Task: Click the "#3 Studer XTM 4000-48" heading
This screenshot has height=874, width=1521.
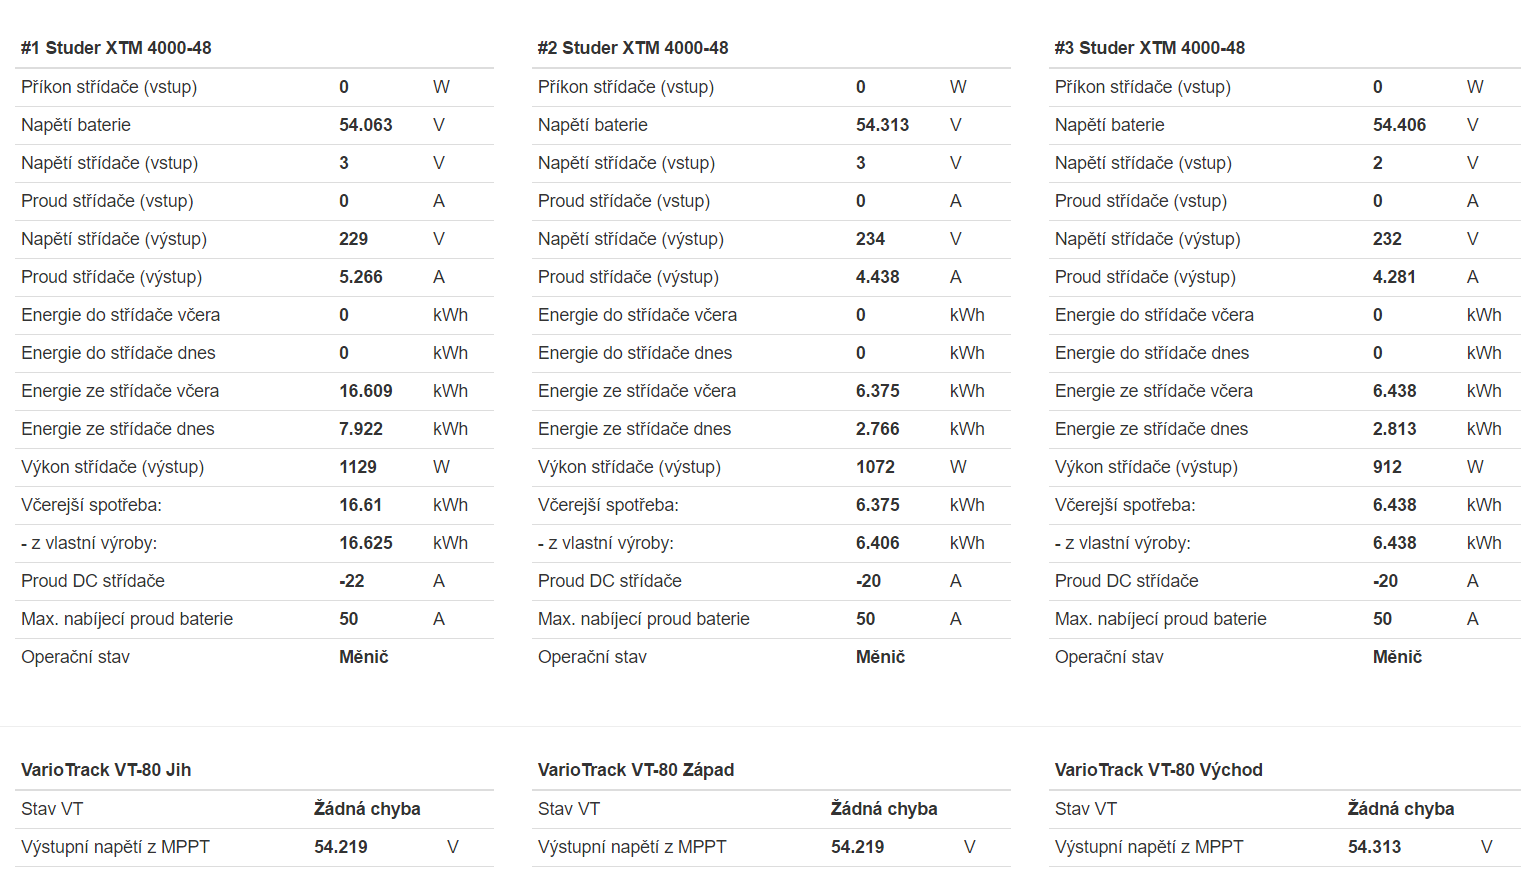Action: point(1150,48)
